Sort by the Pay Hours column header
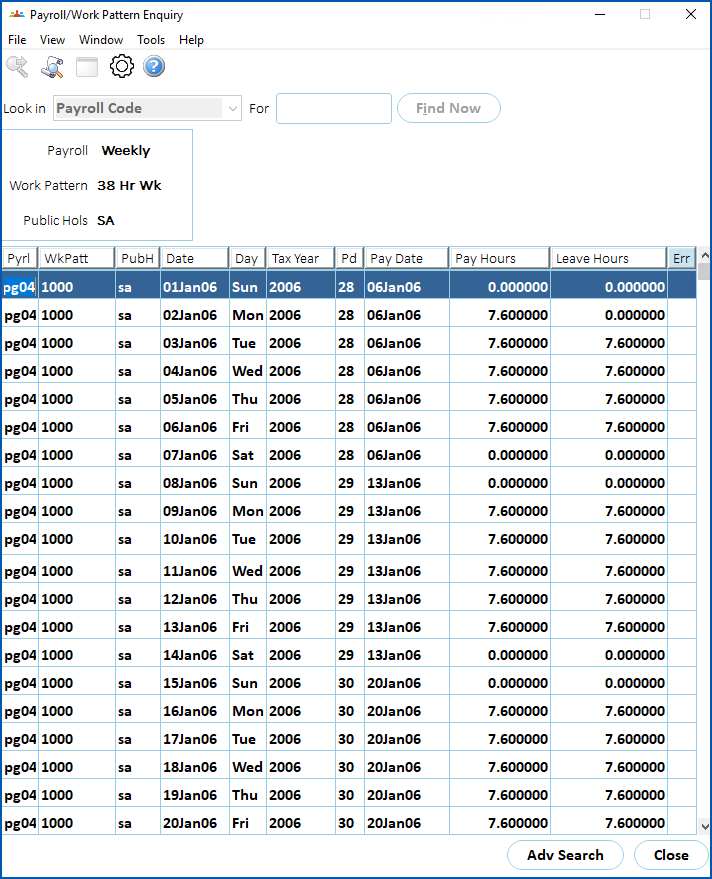 pos(499,258)
